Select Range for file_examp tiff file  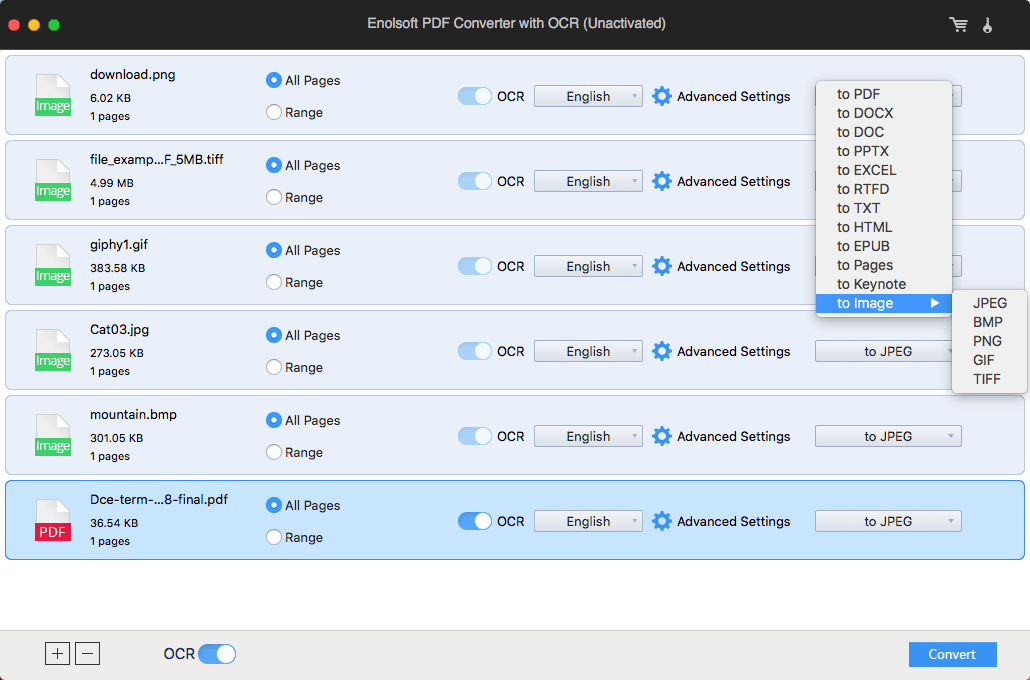coord(274,197)
